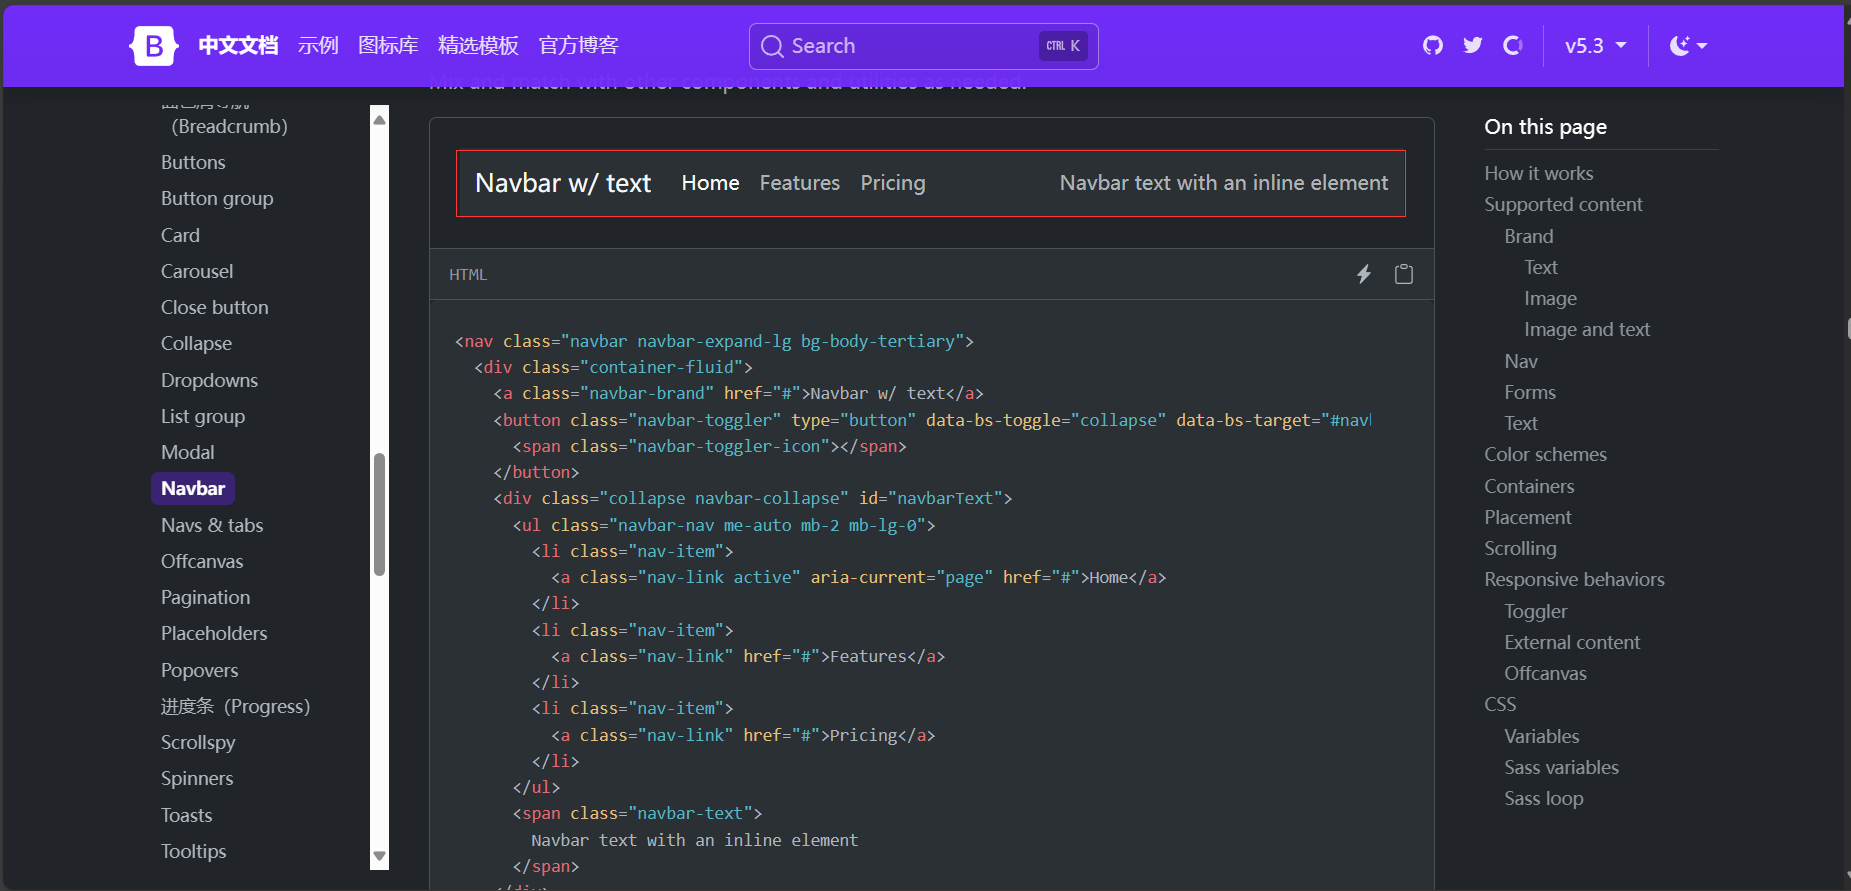Open the 图标库 menu item

[388, 46]
